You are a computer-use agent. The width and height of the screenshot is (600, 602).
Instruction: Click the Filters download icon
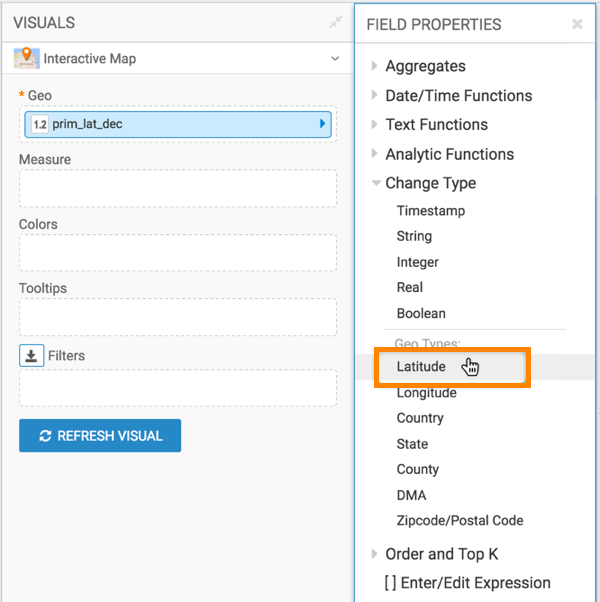pos(31,355)
